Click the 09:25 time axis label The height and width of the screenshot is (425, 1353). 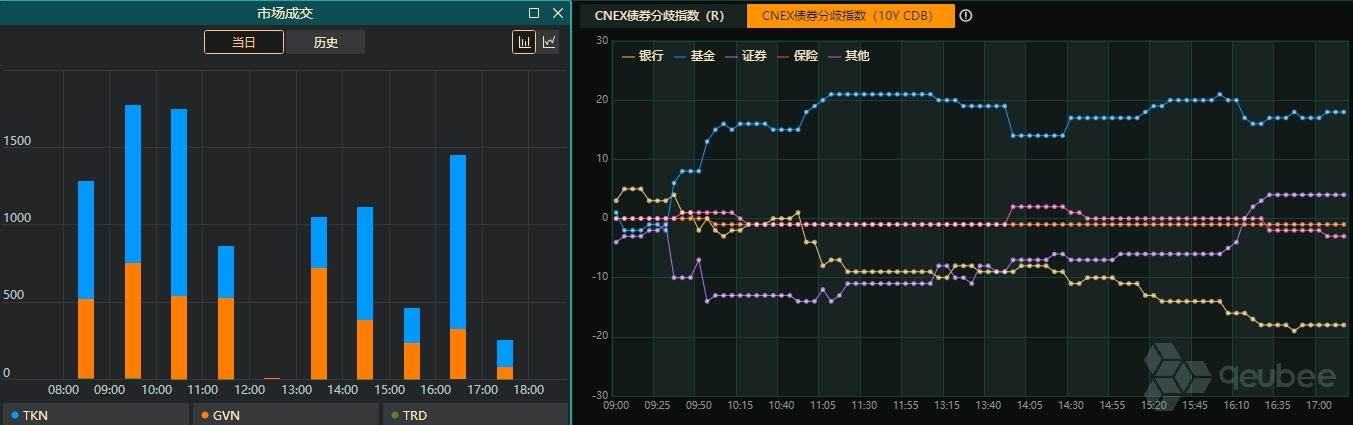657,406
